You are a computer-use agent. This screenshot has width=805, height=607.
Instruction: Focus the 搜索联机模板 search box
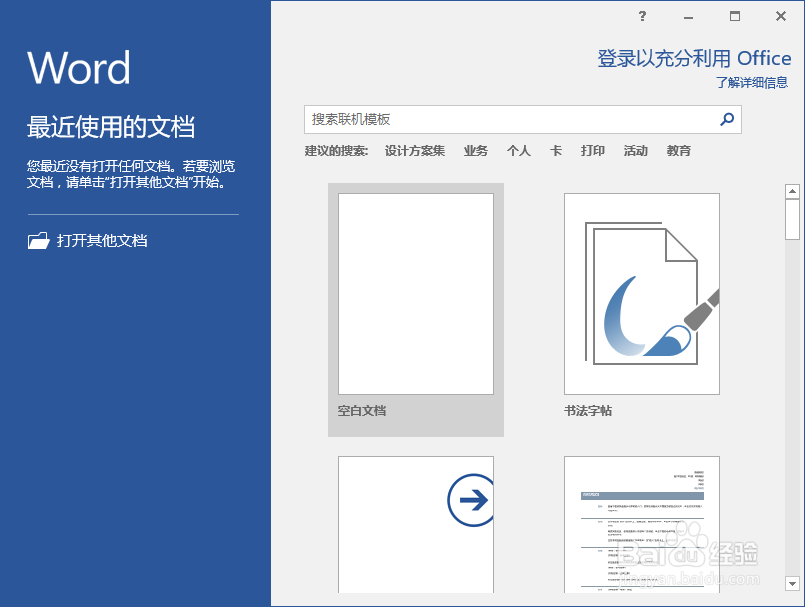(523, 120)
